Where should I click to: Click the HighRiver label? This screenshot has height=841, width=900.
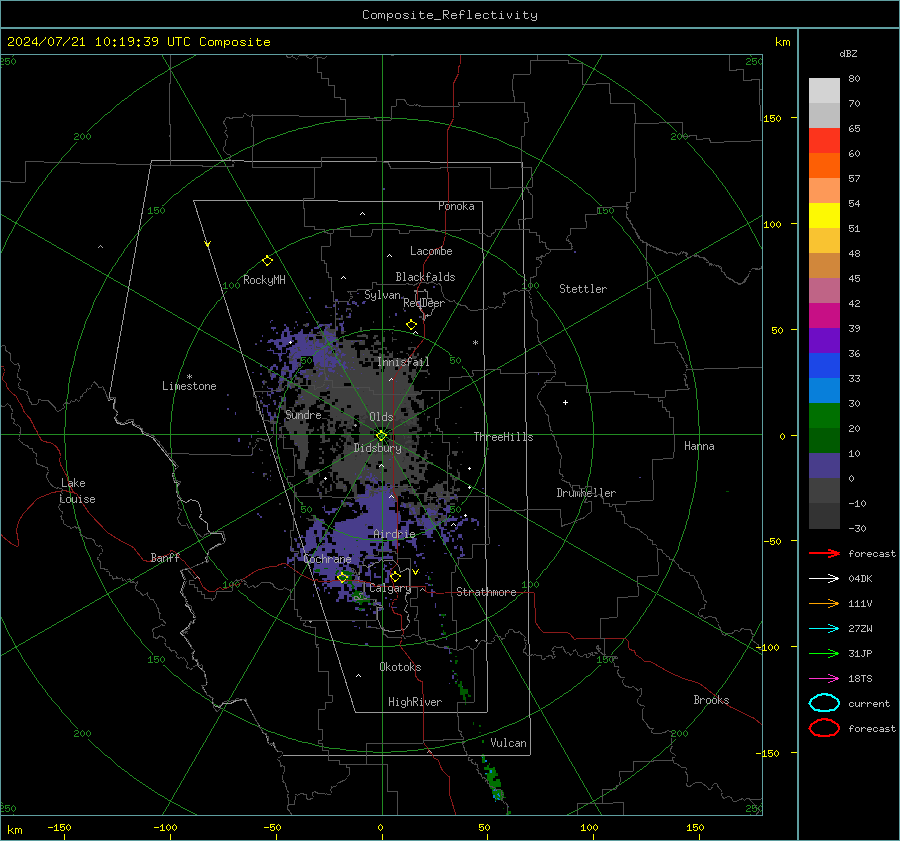pyautogui.click(x=415, y=702)
